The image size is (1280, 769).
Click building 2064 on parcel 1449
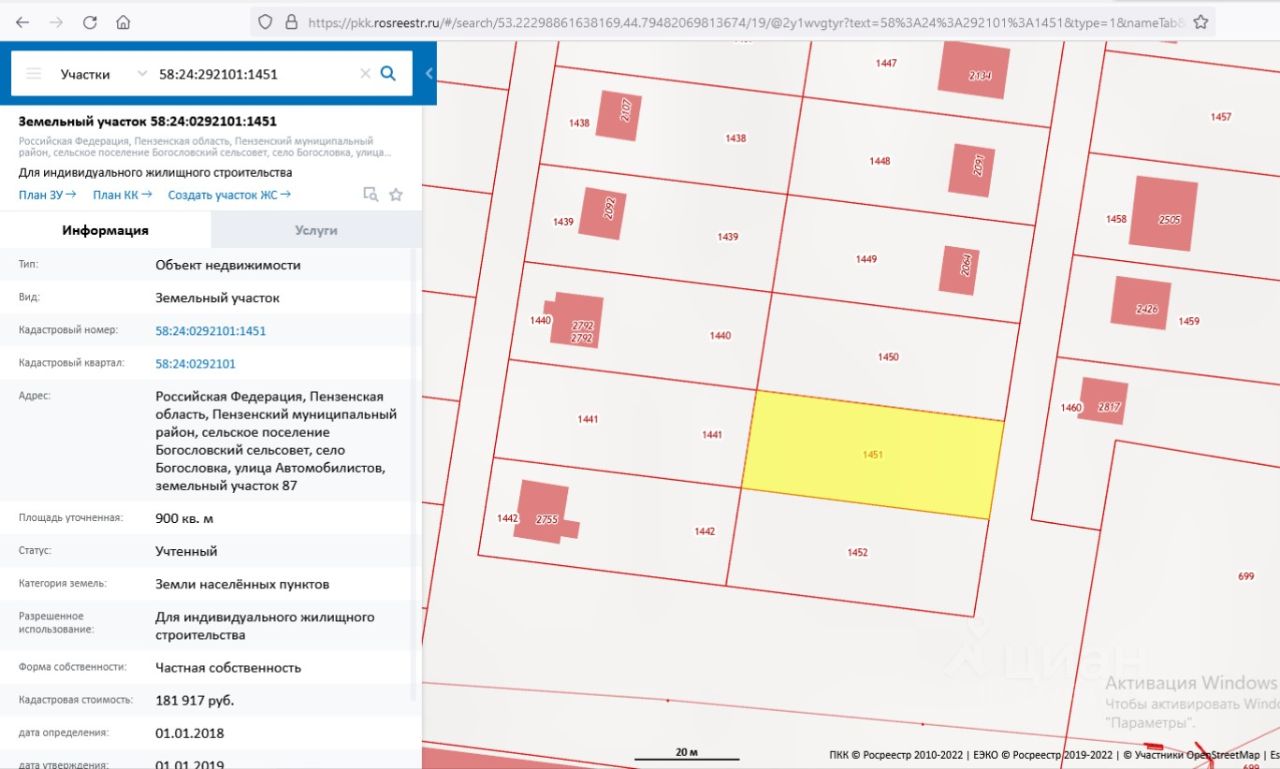(x=960, y=270)
